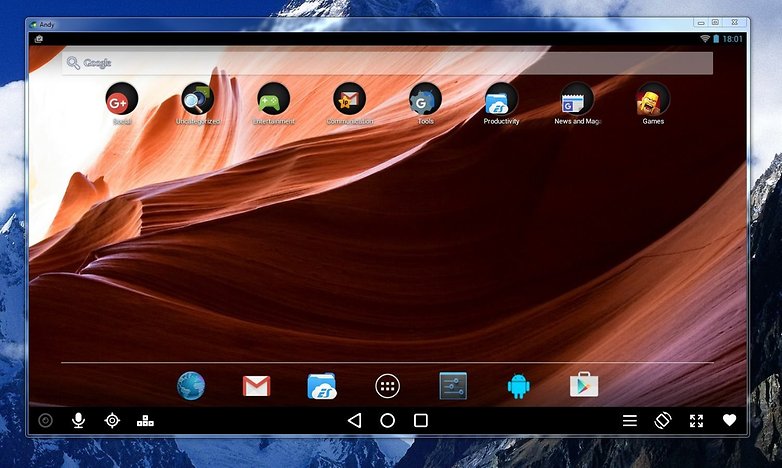782x468 pixels.
Task: Rotate the emulator screen orientation
Action: tap(663, 421)
